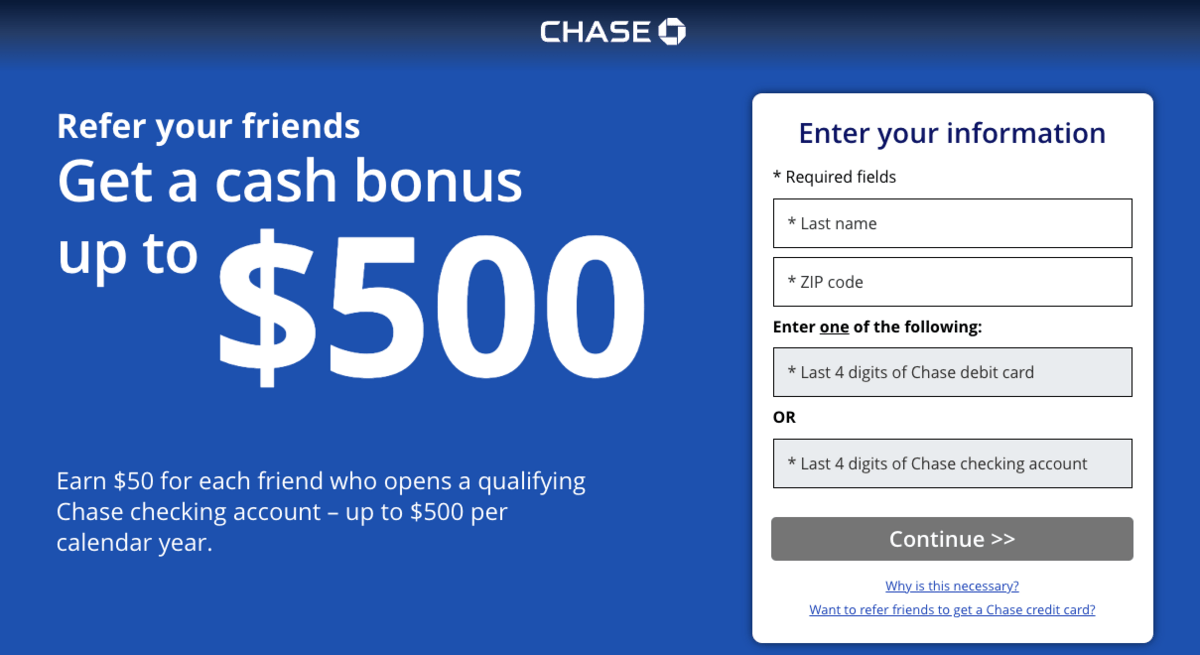Open the 'Why is this necessary?' link
This screenshot has width=1200, height=655.
(952, 586)
